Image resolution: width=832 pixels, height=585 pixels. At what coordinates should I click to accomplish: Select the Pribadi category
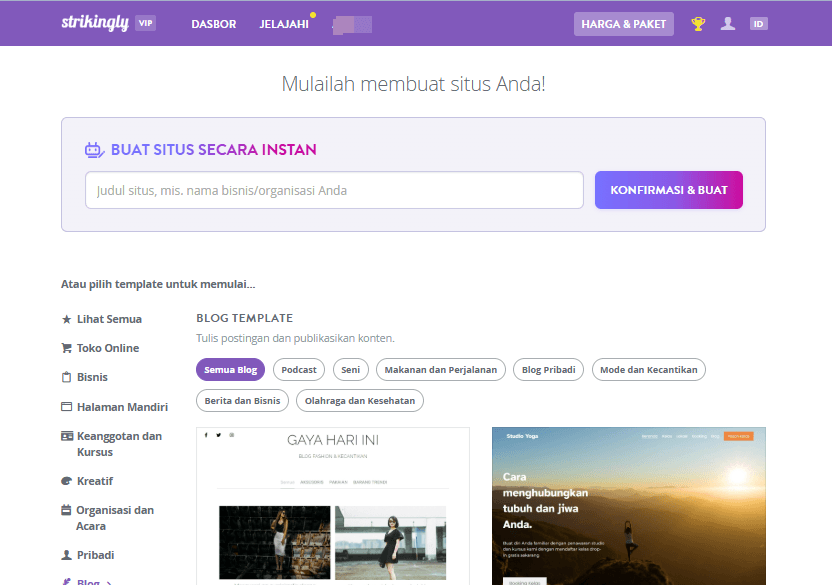click(x=96, y=555)
